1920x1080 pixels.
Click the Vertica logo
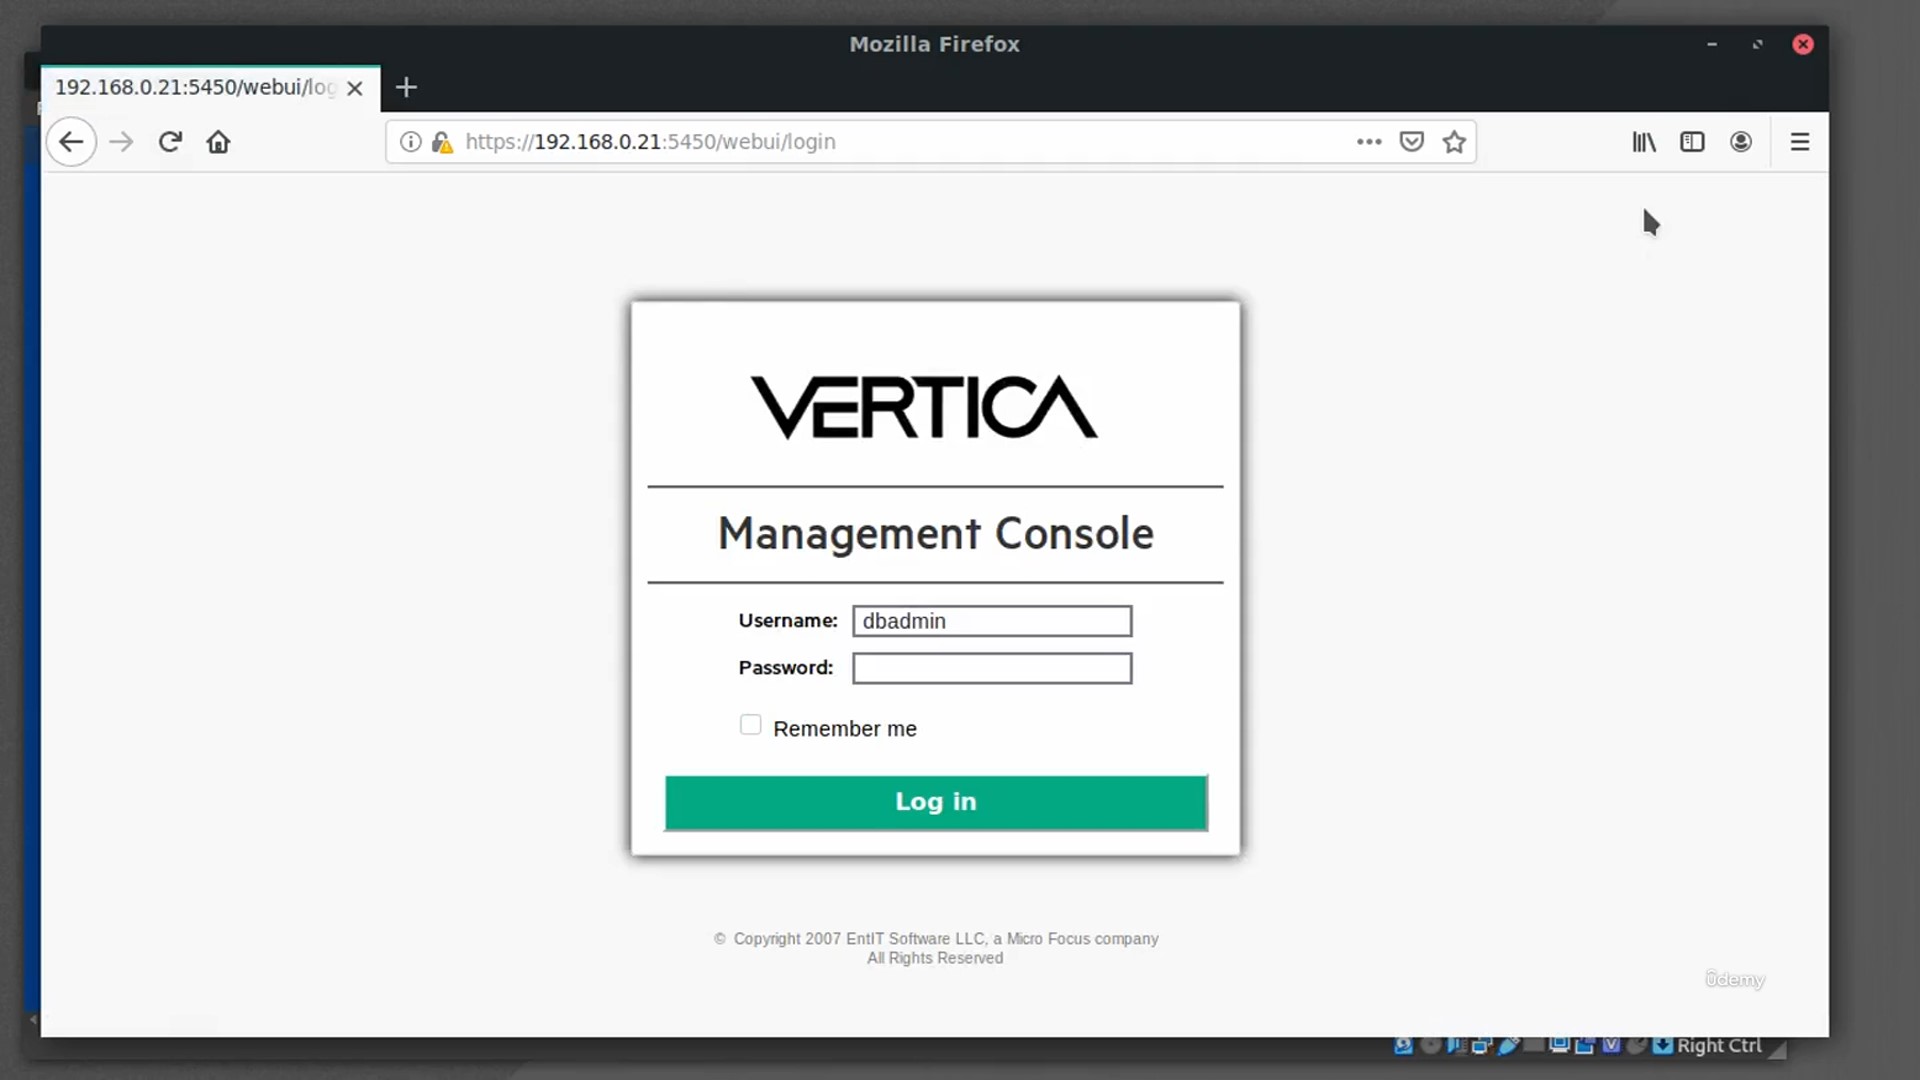[x=924, y=407]
